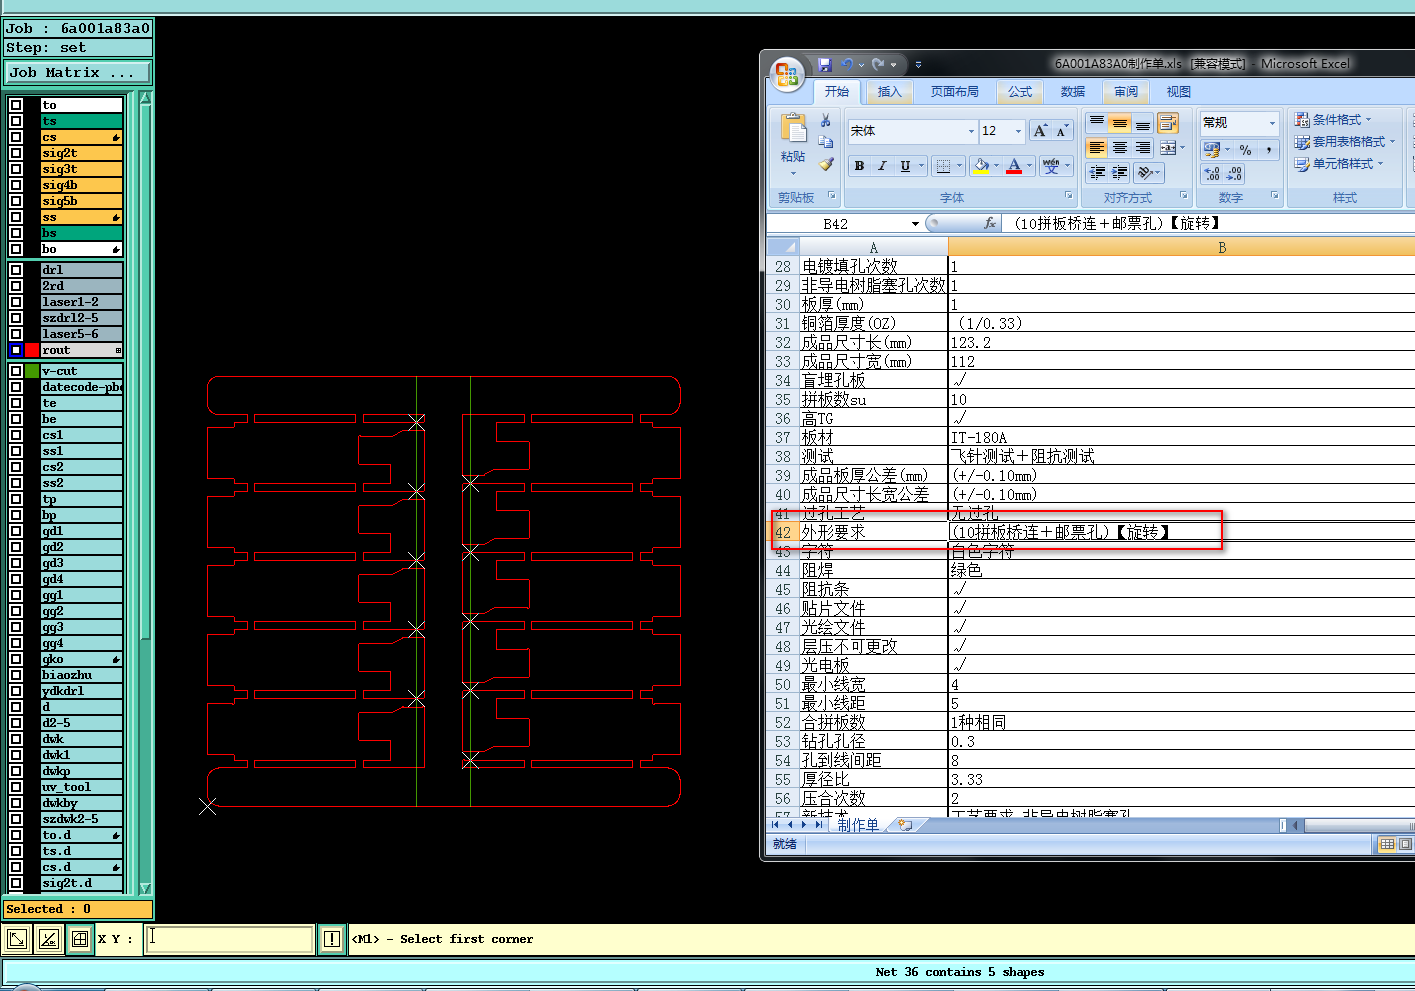Open 条件格式 conditional formatting dropdown

tap(1334, 120)
